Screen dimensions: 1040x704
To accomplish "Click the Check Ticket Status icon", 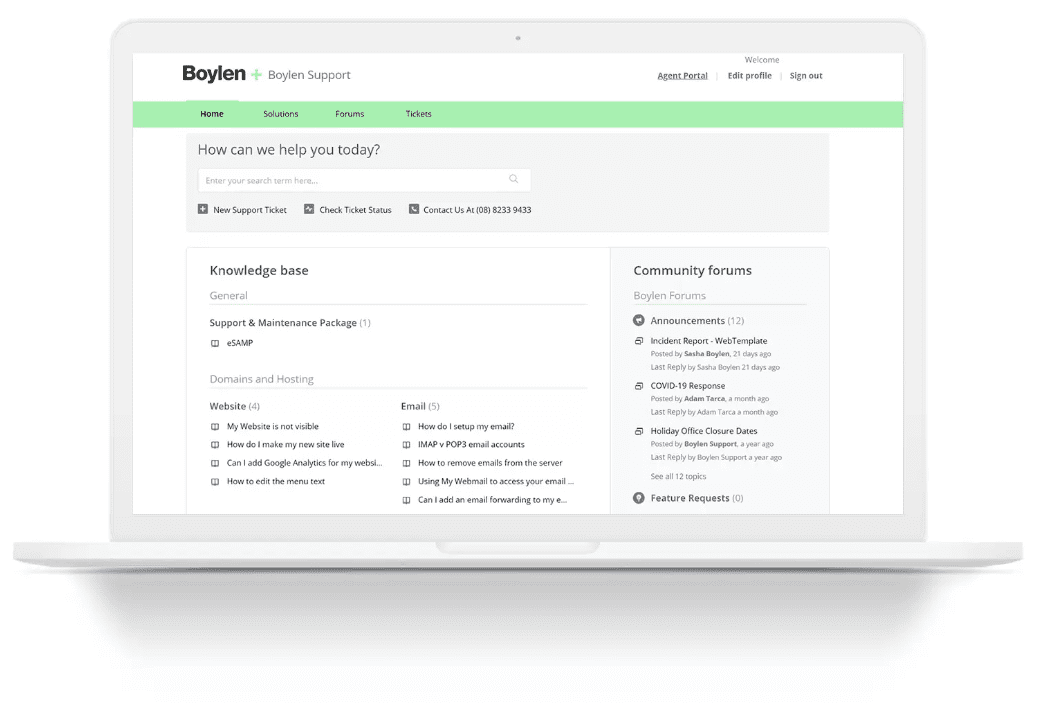I will coord(309,209).
